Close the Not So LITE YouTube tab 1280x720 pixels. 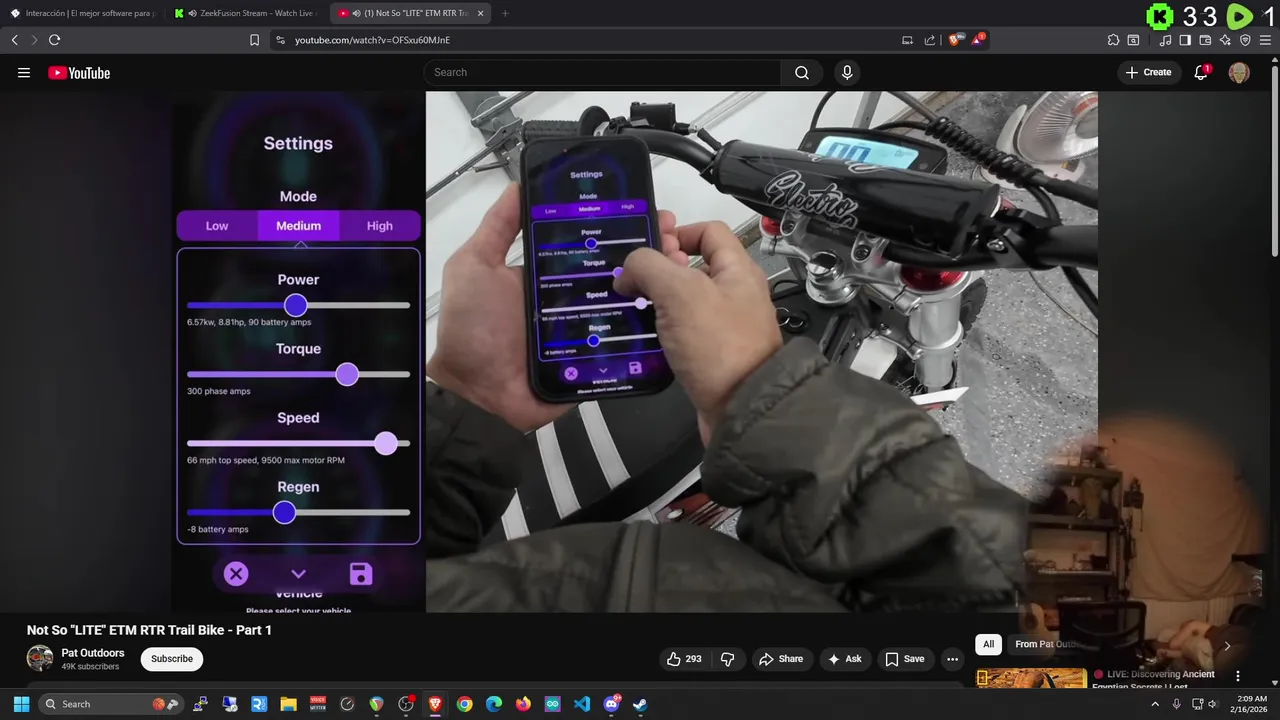tap(480, 13)
